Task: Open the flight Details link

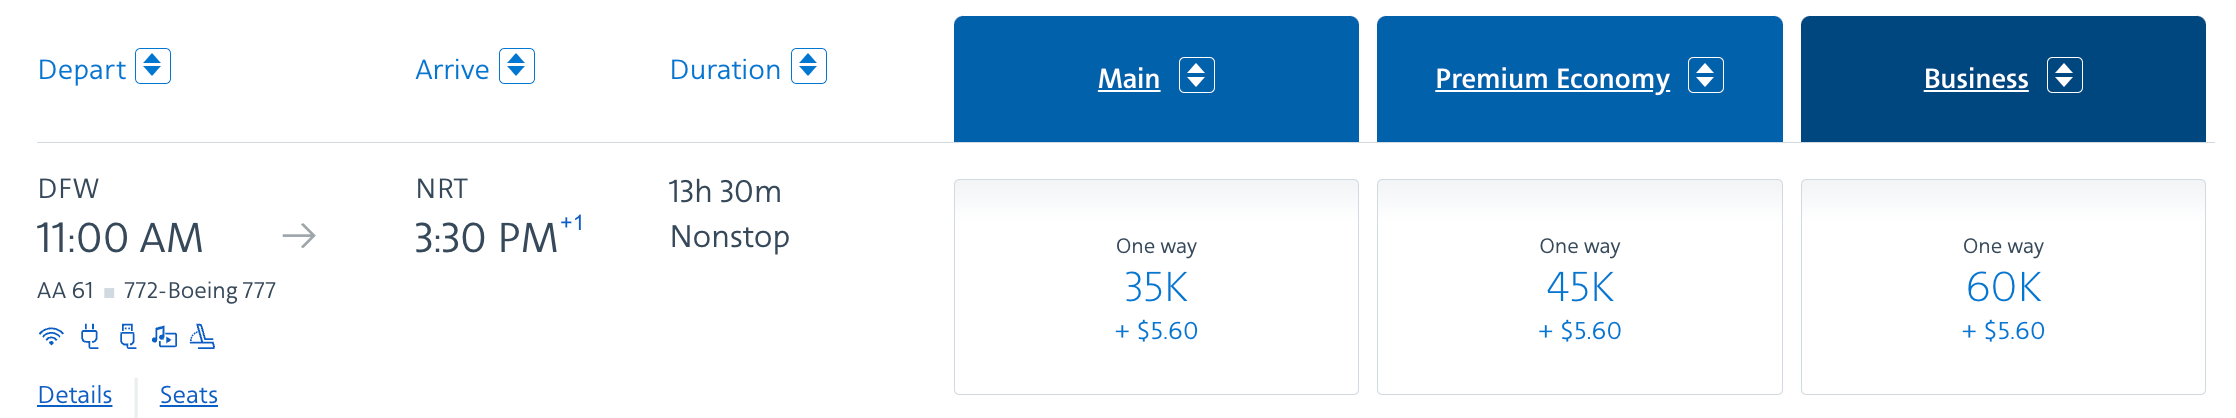Action: click(75, 395)
